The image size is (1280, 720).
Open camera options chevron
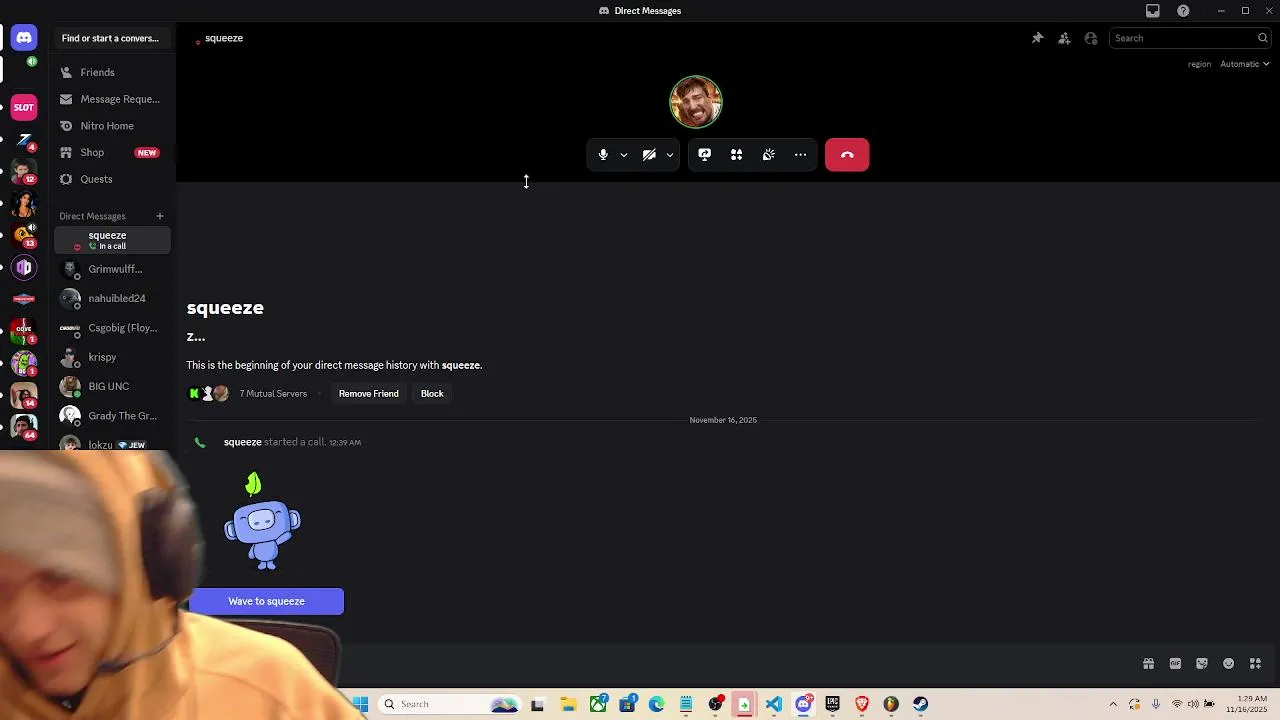pos(670,155)
